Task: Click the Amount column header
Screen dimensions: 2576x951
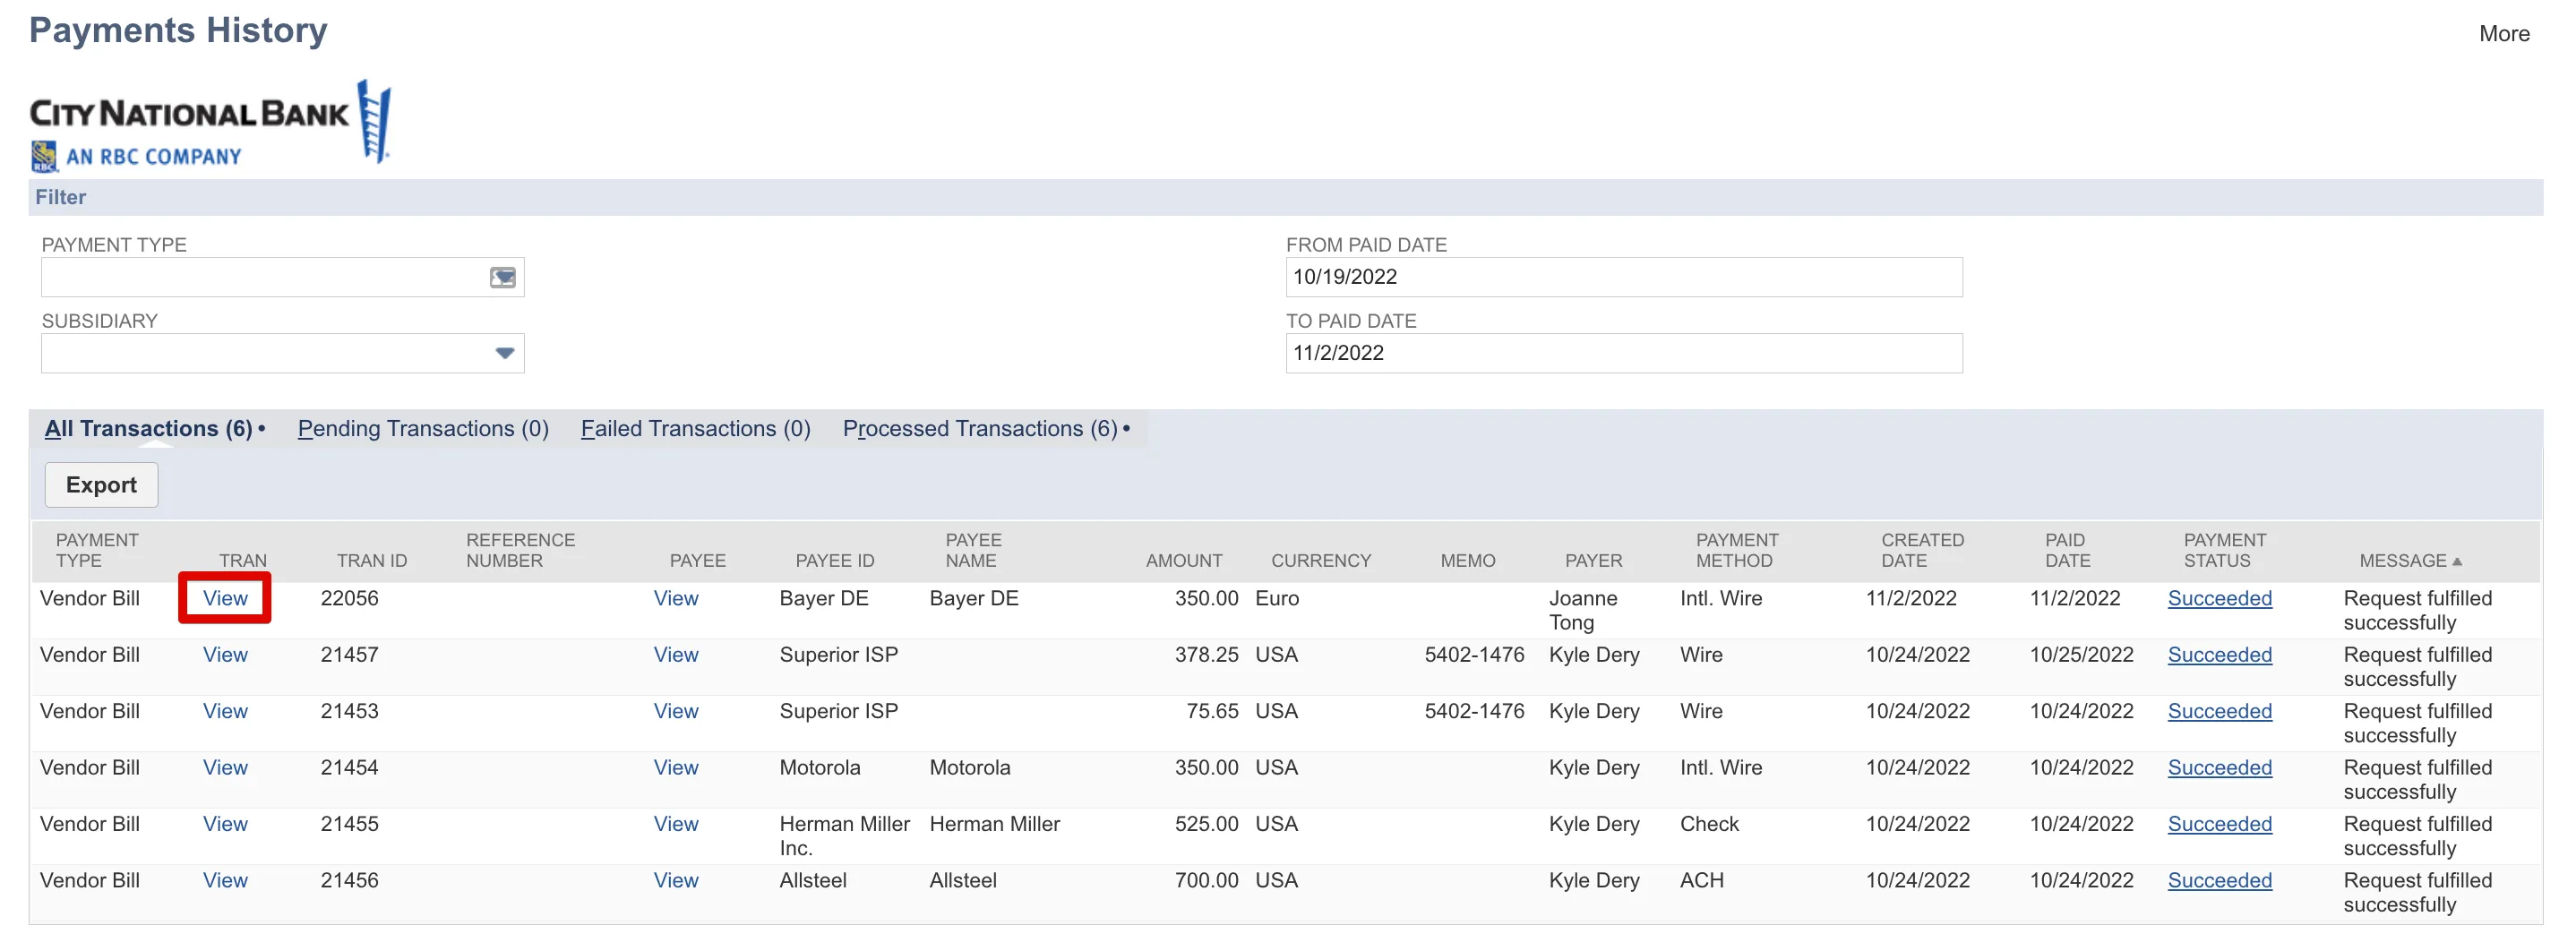Action: click(1183, 561)
